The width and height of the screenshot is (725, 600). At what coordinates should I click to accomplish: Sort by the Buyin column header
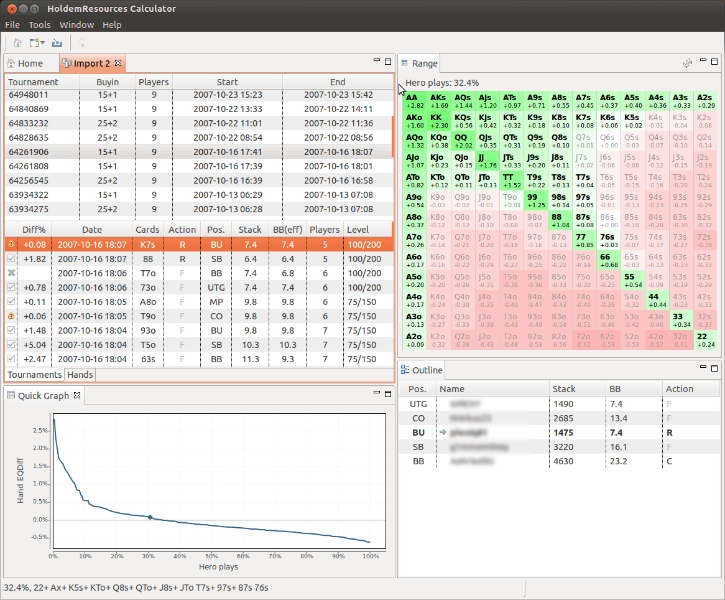click(108, 82)
